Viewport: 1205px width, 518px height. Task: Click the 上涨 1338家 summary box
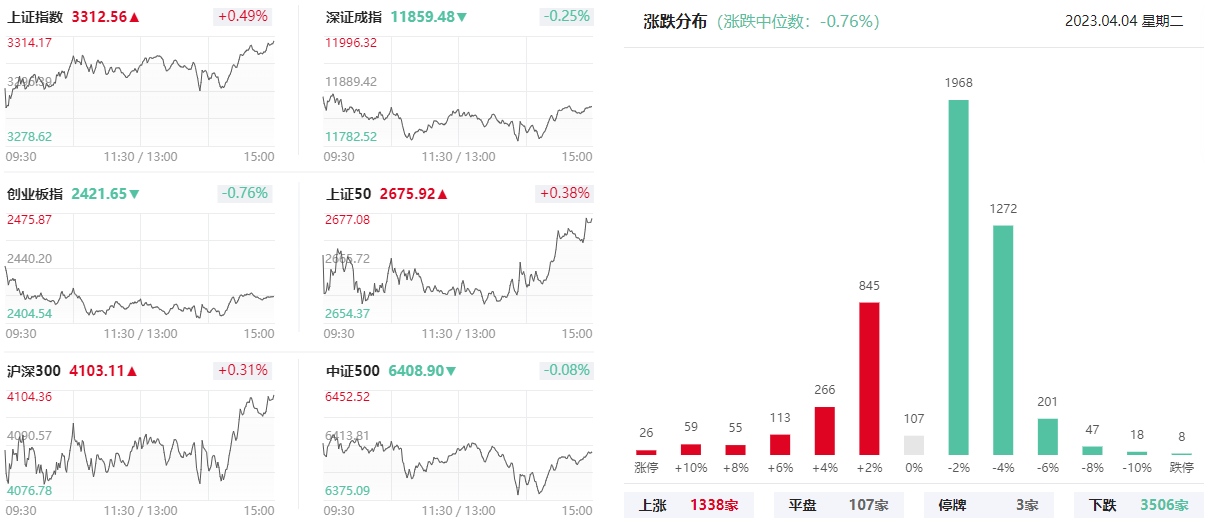pyautogui.click(x=688, y=505)
